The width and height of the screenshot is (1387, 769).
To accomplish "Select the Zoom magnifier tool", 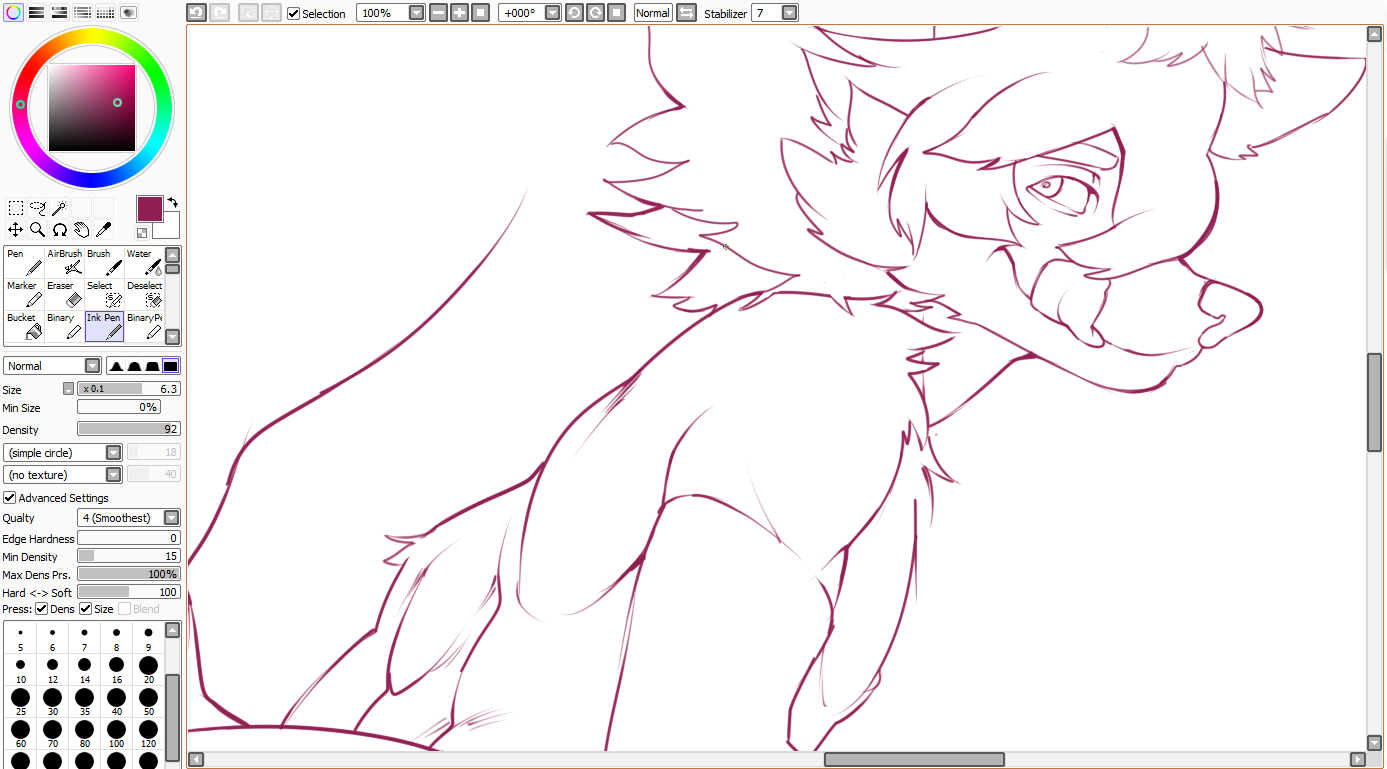I will [38, 230].
